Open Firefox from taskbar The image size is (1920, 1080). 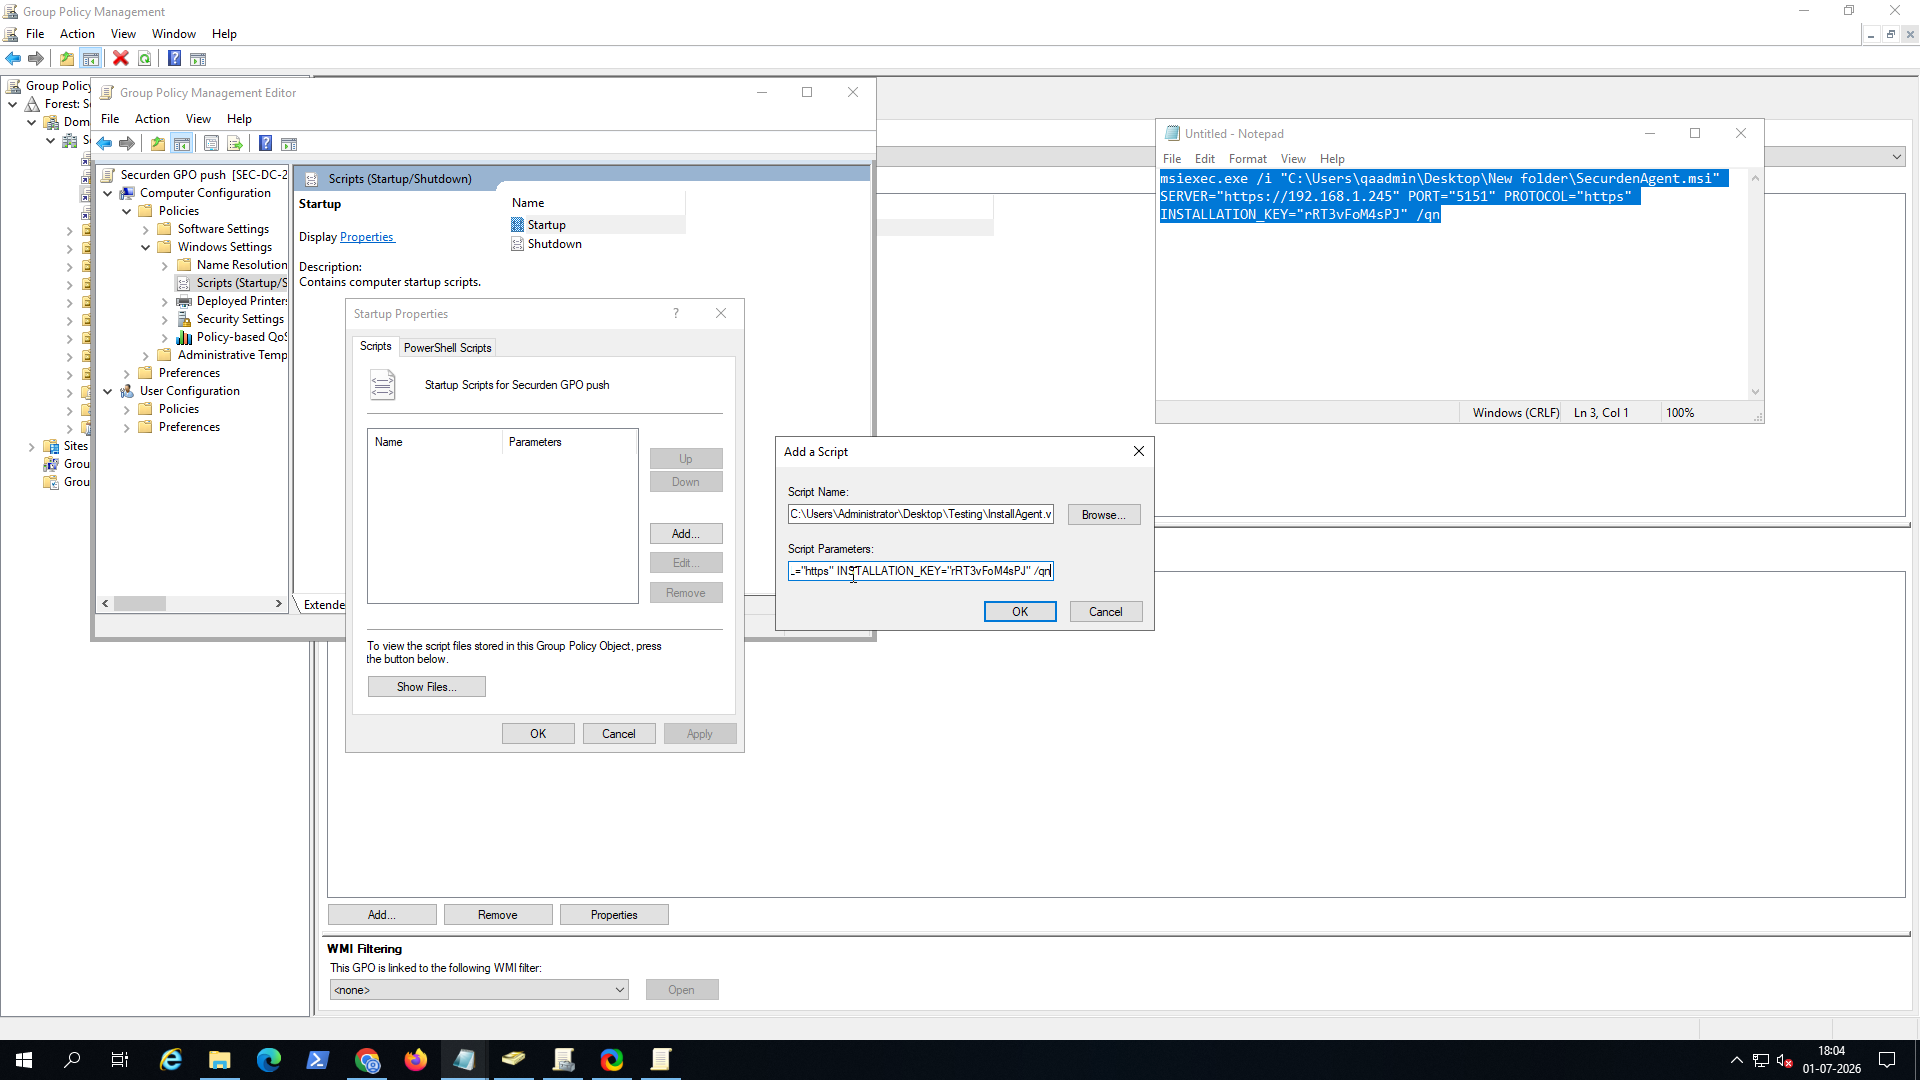click(416, 1060)
